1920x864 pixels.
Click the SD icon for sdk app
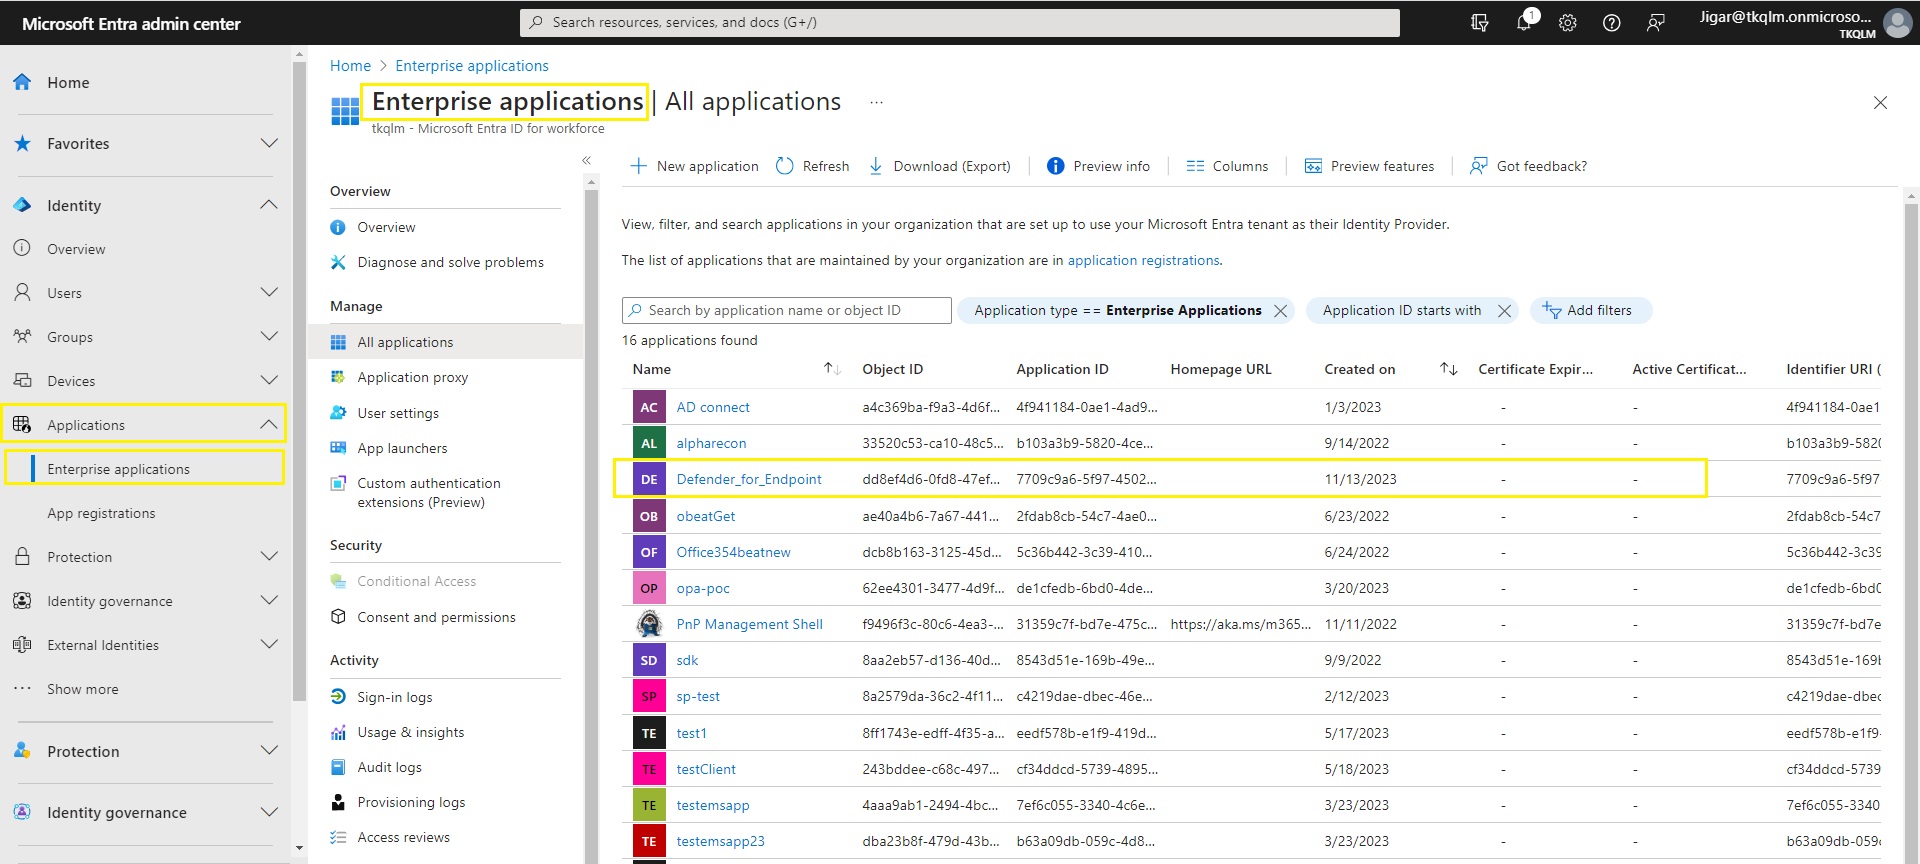pyautogui.click(x=649, y=660)
